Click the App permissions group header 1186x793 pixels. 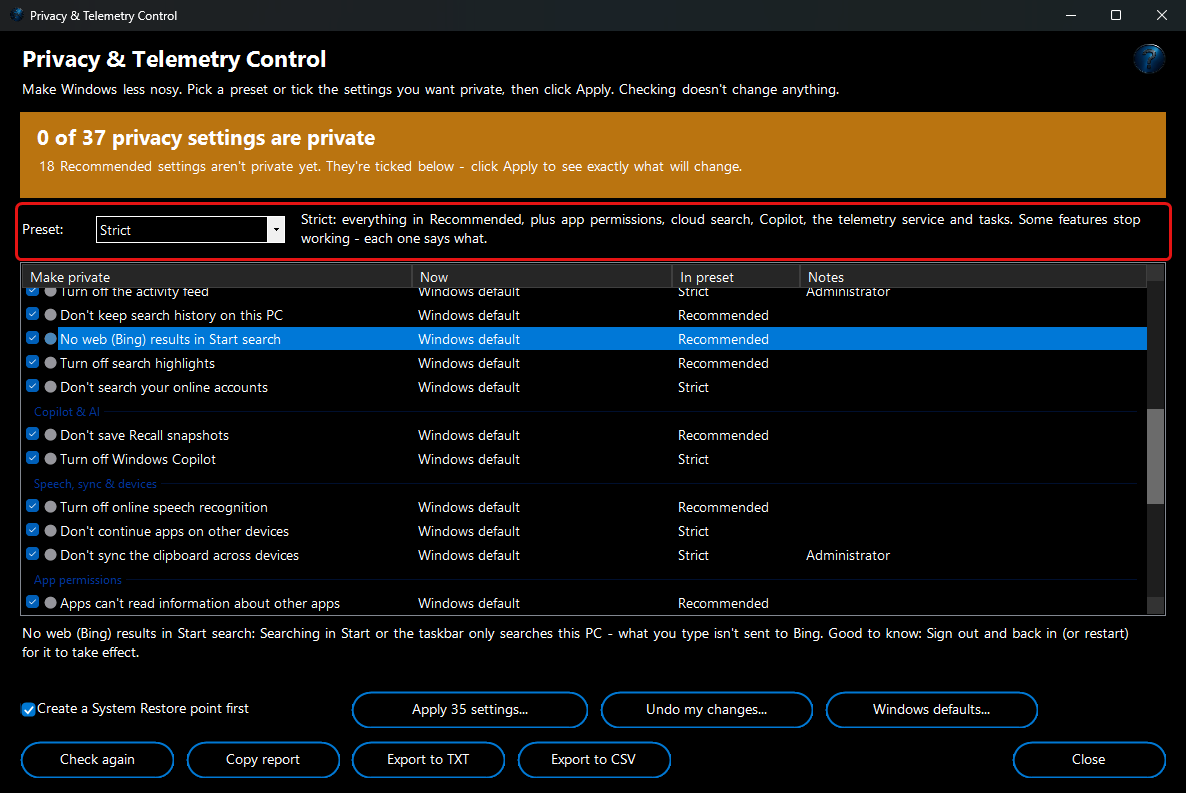click(78, 580)
